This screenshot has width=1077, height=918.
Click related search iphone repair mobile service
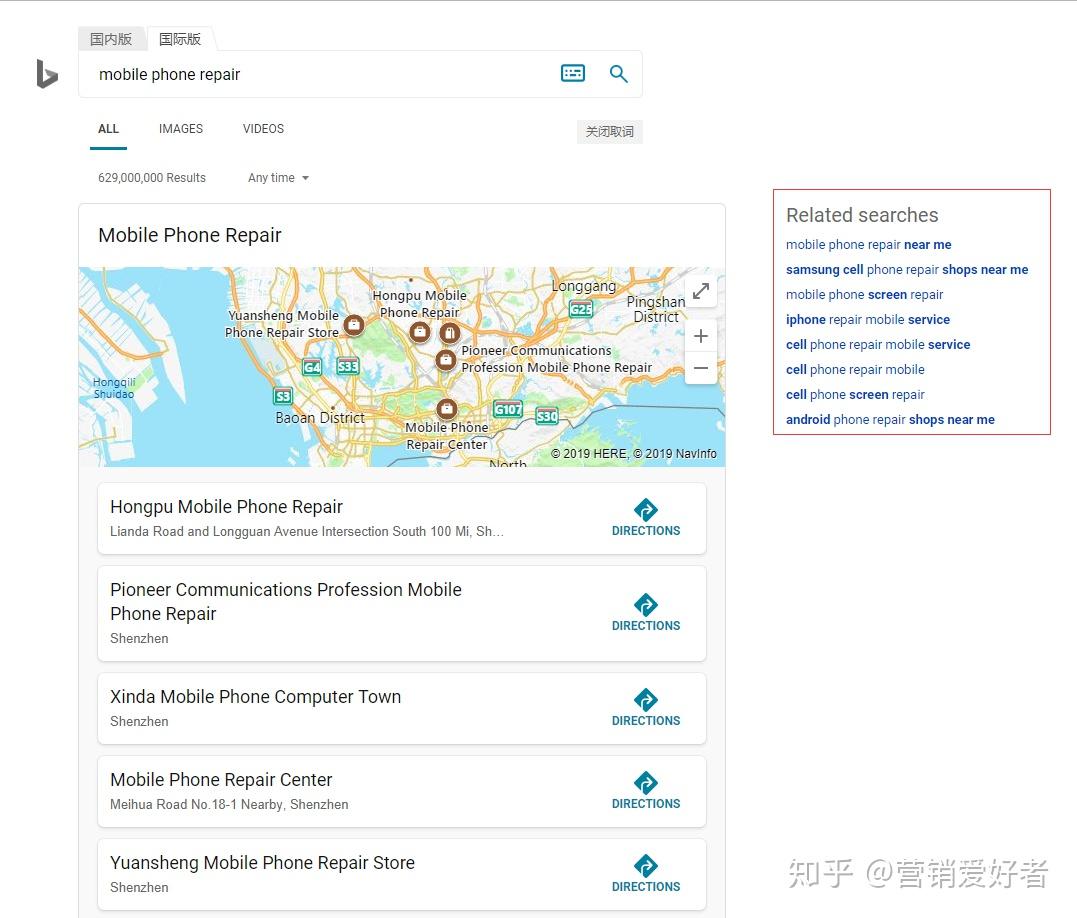868,319
